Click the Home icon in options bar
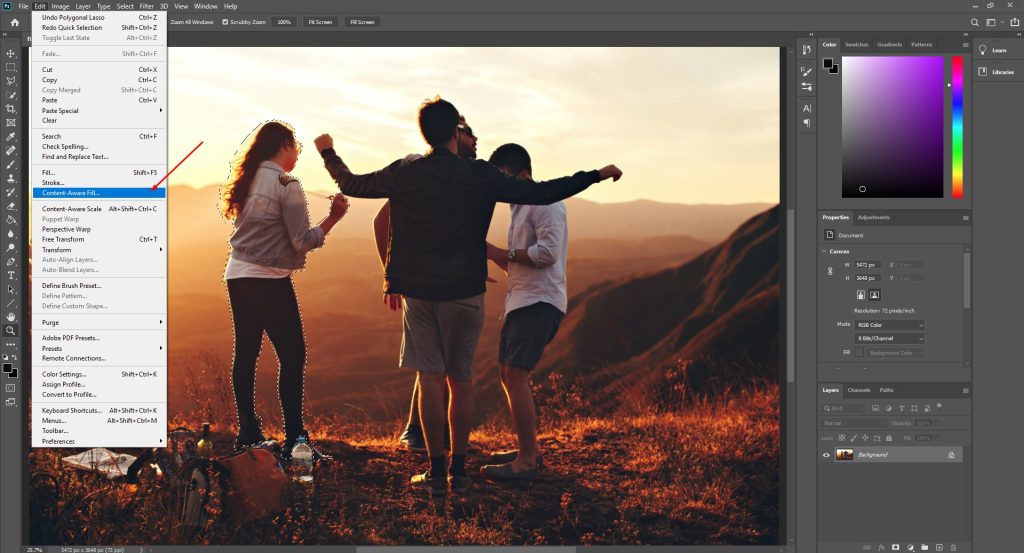The height and width of the screenshot is (553, 1024). pyautogui.click(x=14, y=22)
